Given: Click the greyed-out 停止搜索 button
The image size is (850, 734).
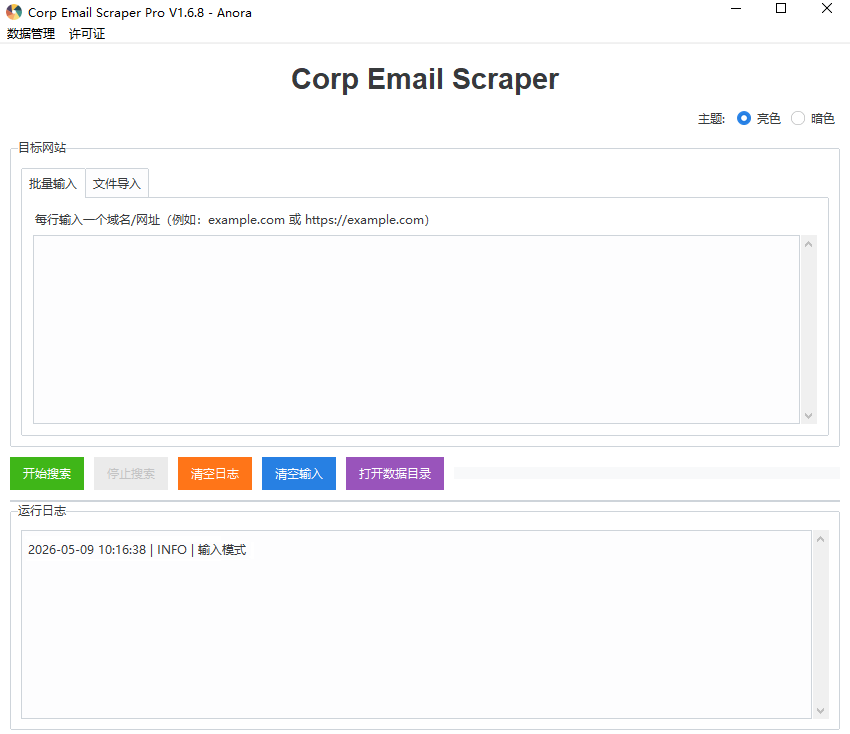Looking at the screenshot, I should tap(131, 473).
